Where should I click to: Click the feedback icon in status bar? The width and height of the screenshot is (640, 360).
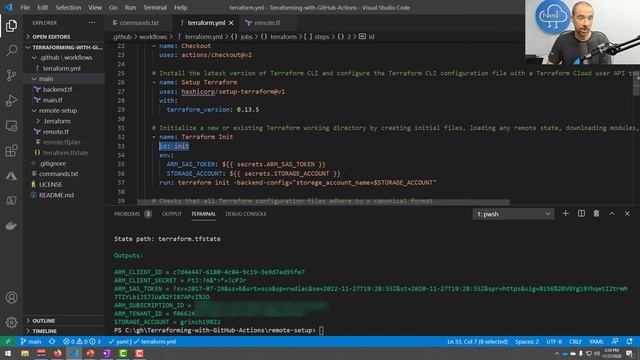pos(615,341)
